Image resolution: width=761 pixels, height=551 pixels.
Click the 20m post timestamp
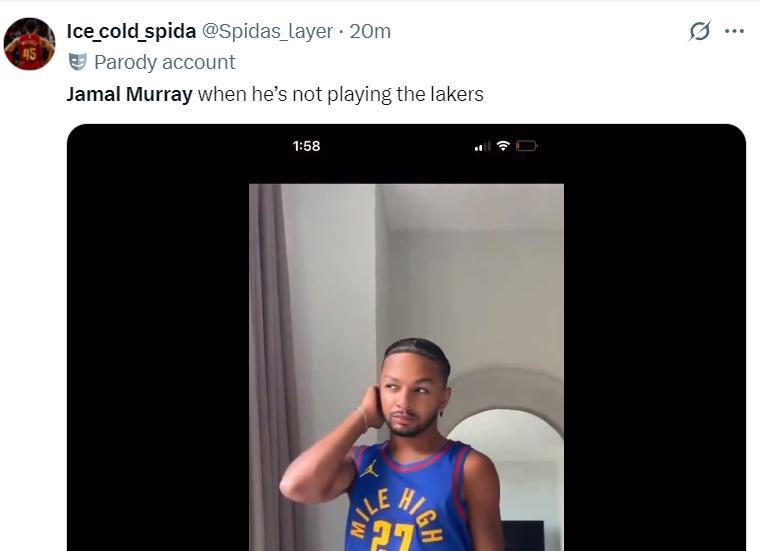click(370, 31)
